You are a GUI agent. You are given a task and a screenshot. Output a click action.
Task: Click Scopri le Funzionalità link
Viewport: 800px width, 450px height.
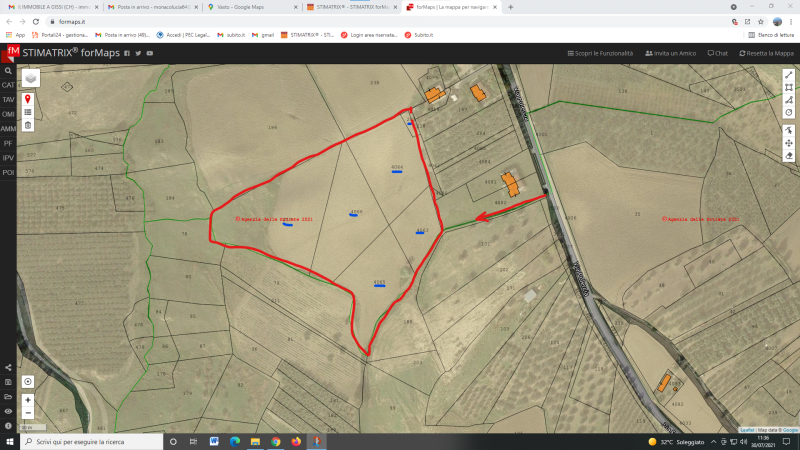click(600, 53)
